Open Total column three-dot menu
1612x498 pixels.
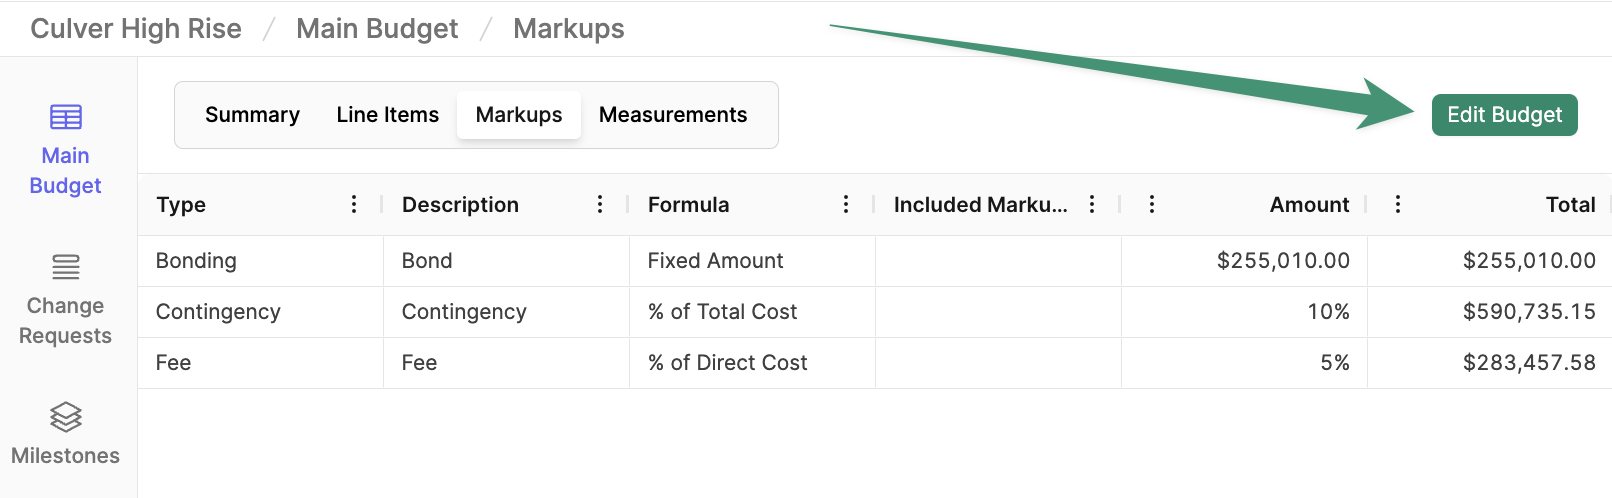(x=1398, y=204)
